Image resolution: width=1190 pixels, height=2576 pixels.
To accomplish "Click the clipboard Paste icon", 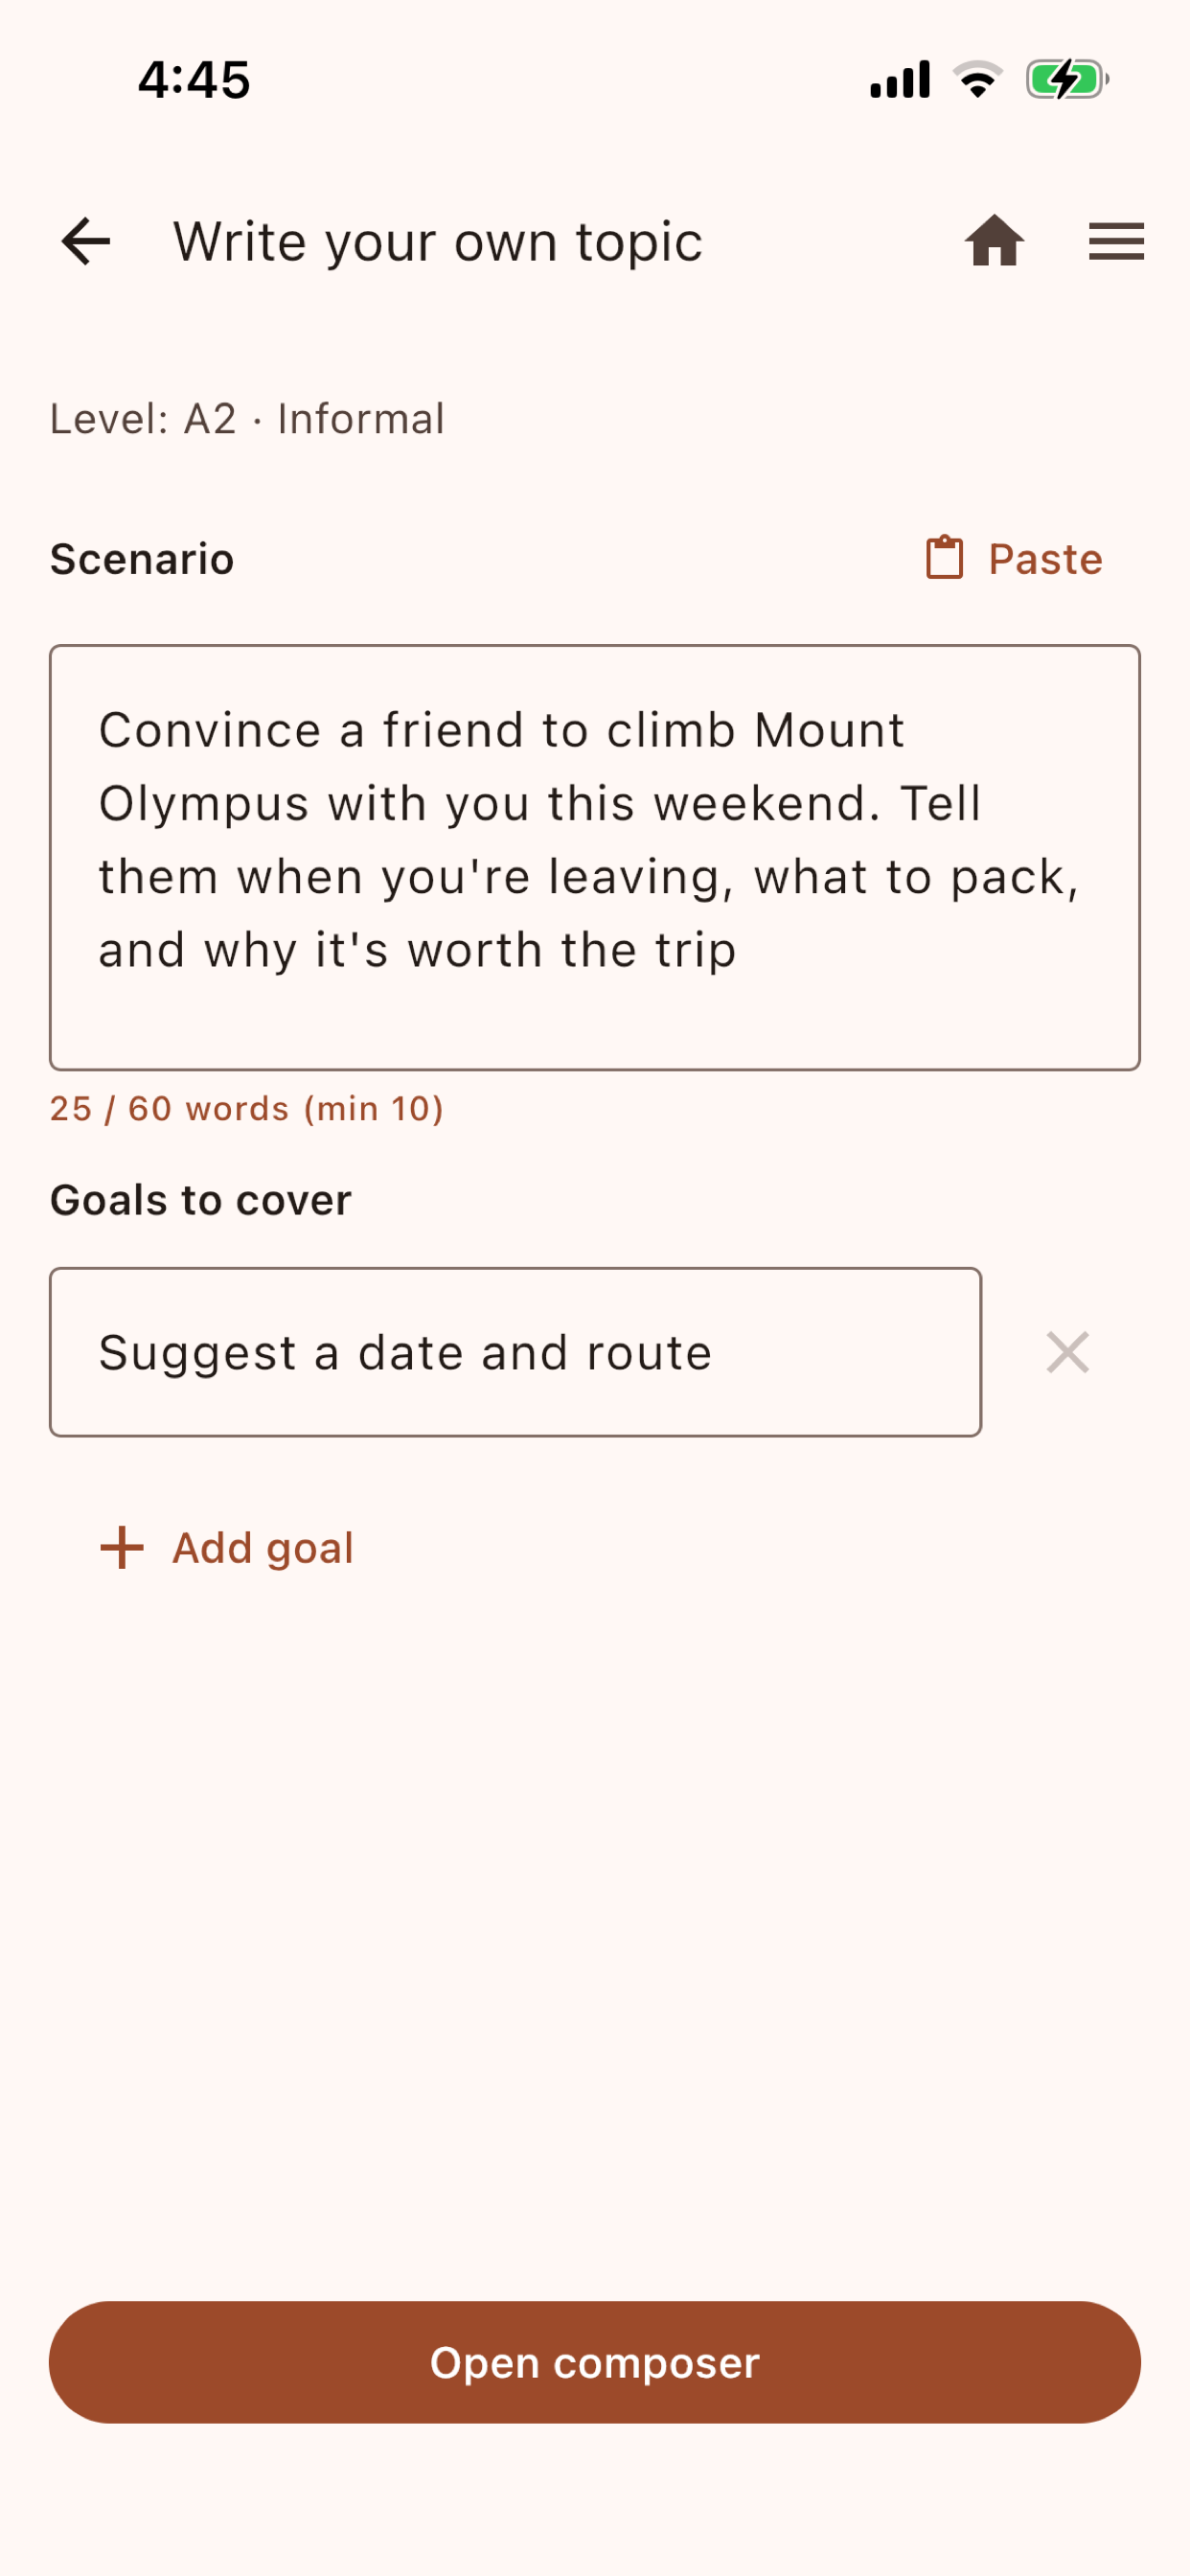I will coord(944,558).
